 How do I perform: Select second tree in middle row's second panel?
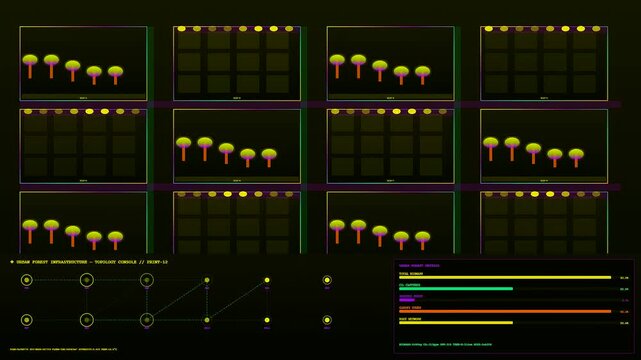205,149
